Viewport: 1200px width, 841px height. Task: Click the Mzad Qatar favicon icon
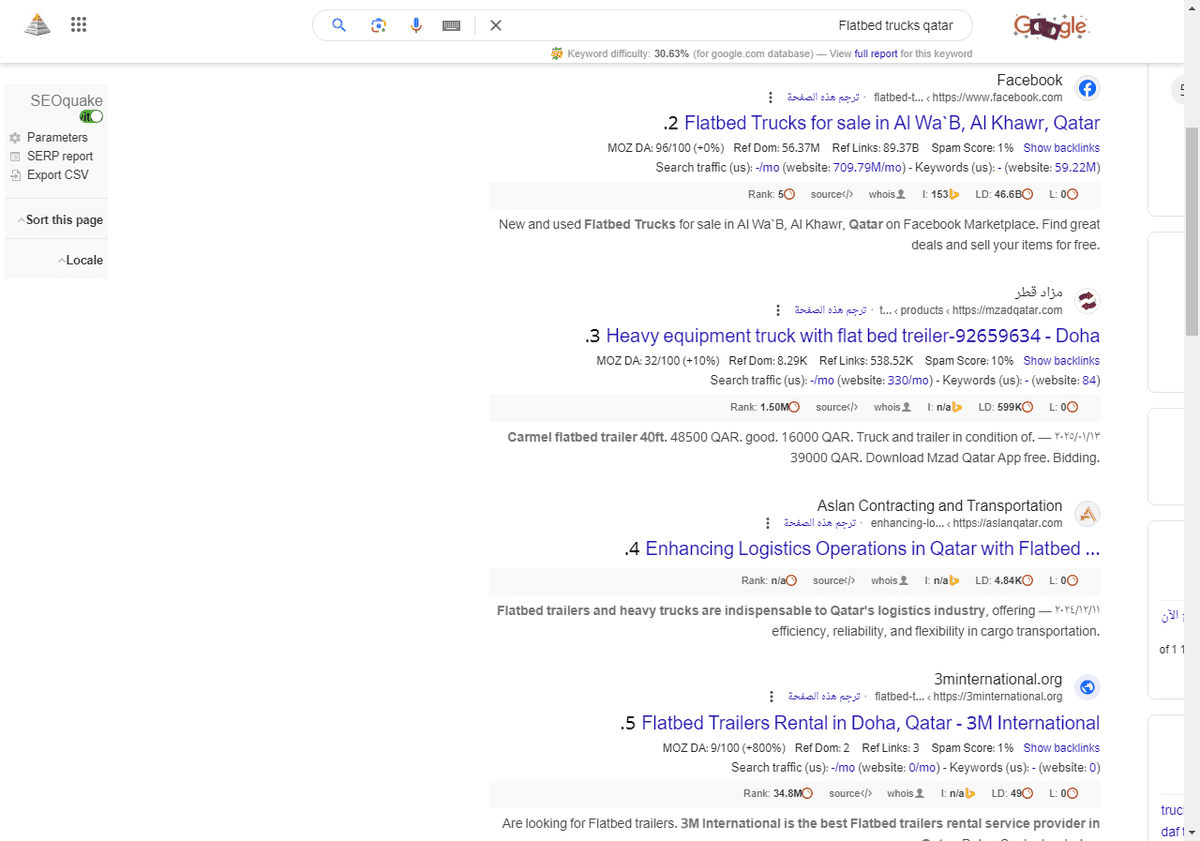1087,300
